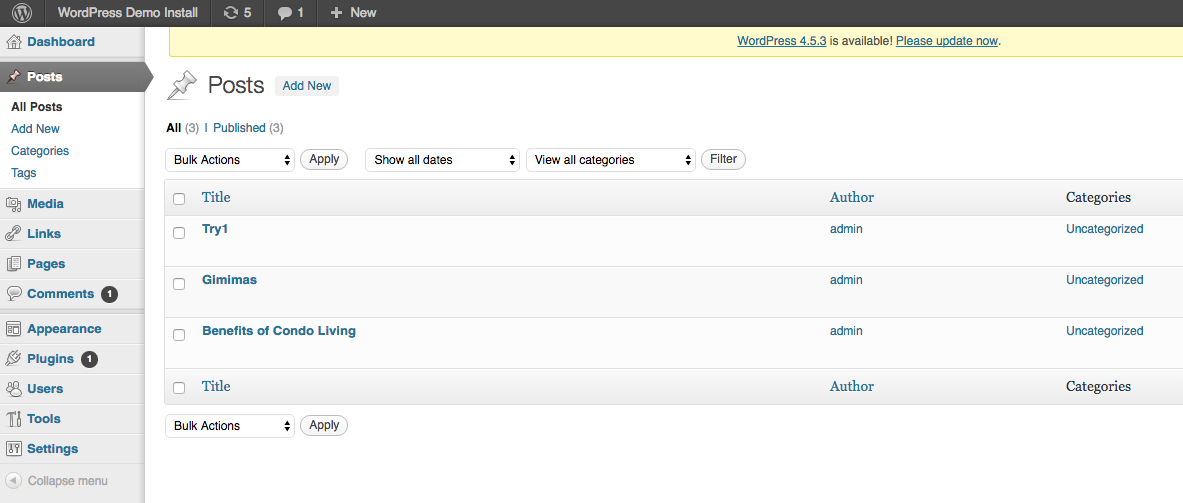Check the Try1 post checkbox
The image size is (1183, 503).
[179, 233]
